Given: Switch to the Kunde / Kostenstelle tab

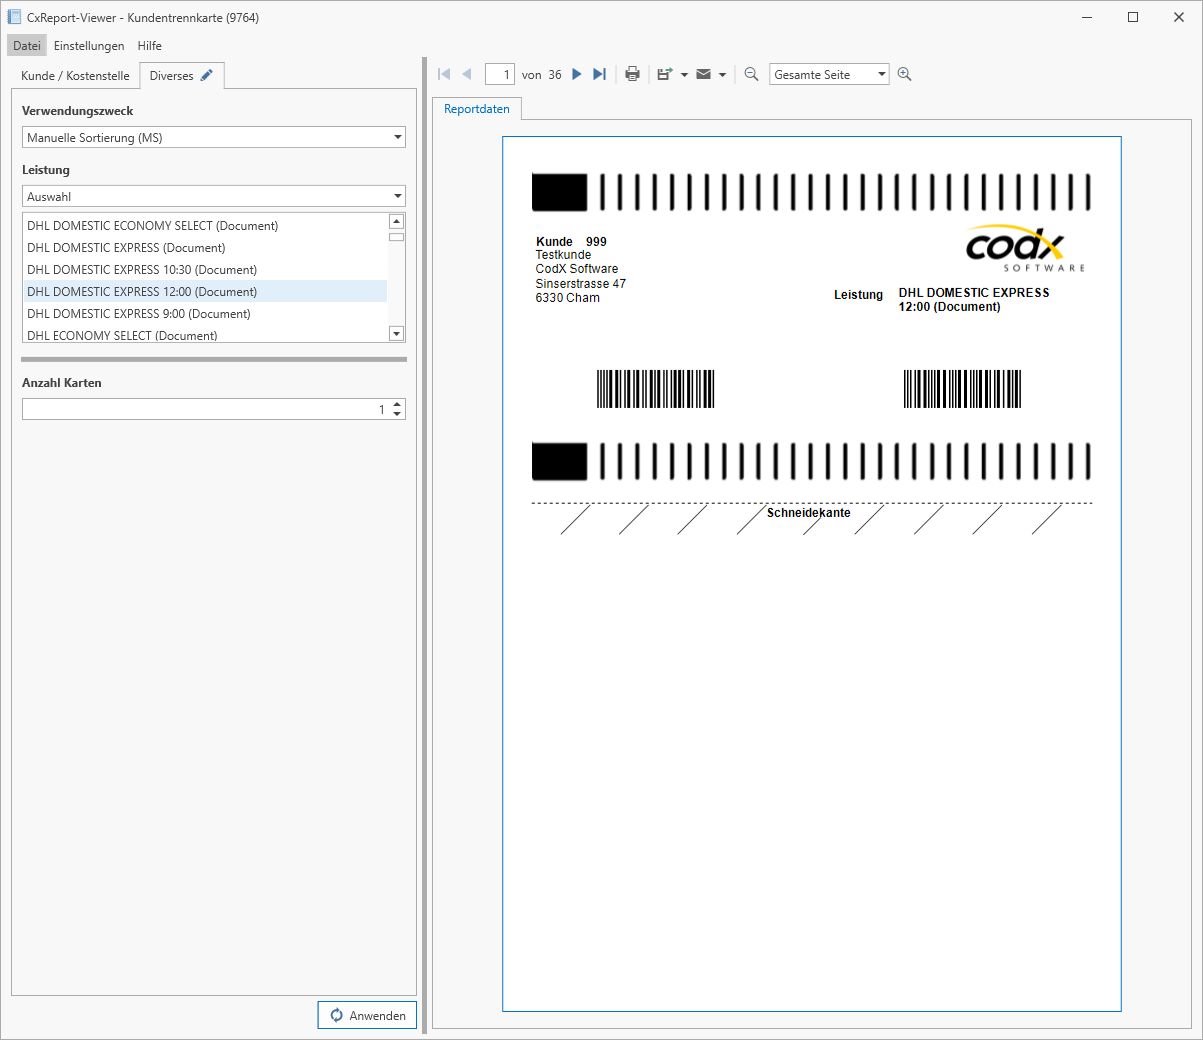Looking at the screenshot, I should click(x=75, y=76).
